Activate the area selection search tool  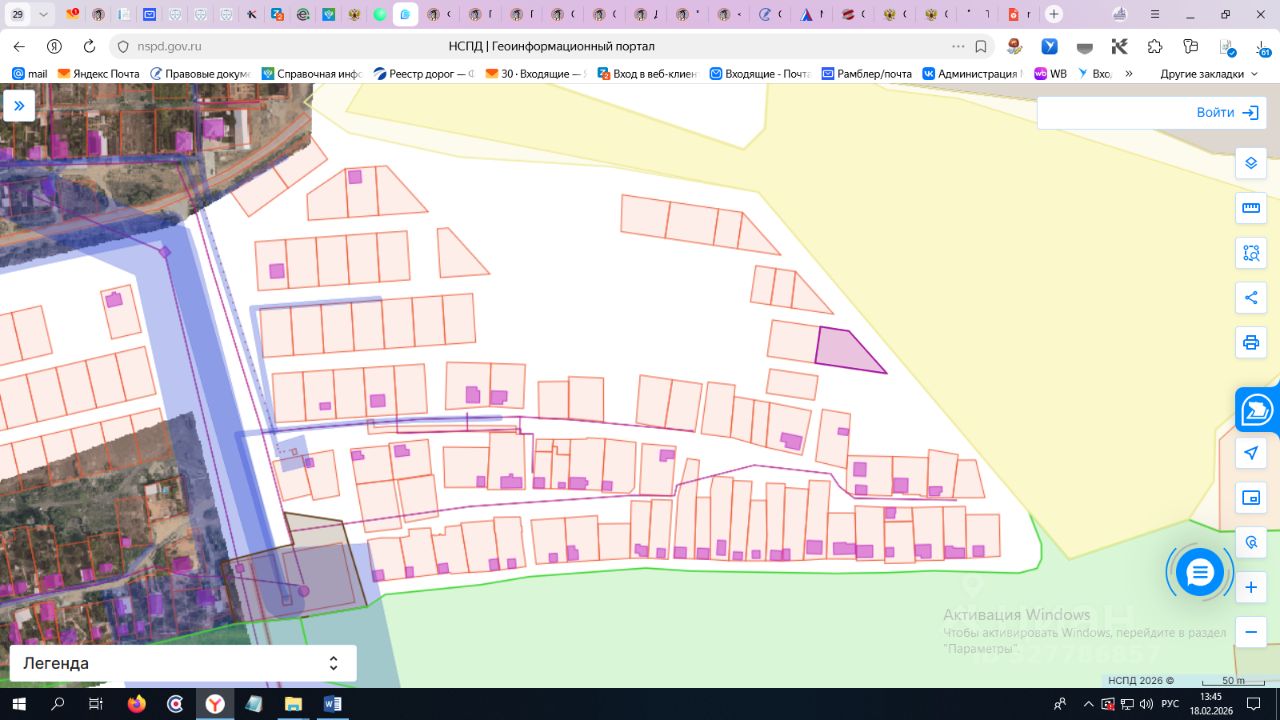[x=1250, y=253]
